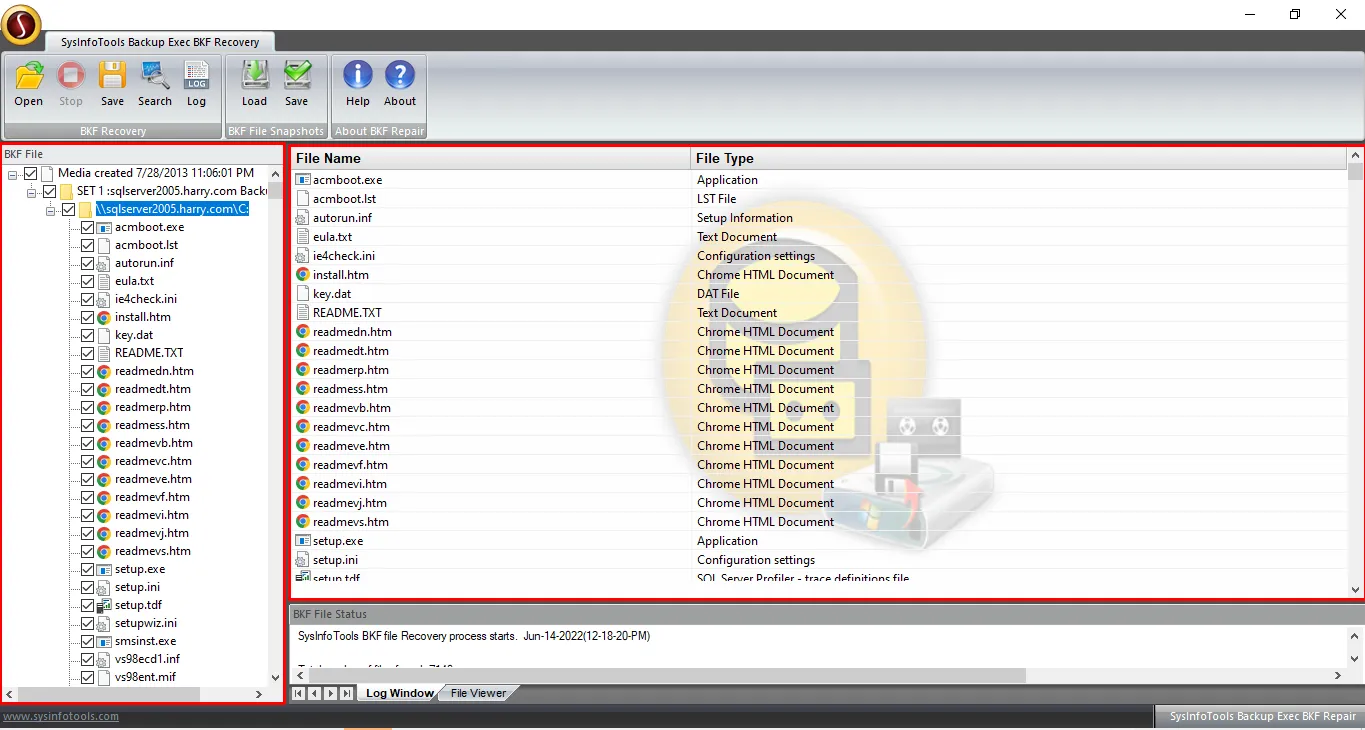
Task: Click the BKF tree scrollbar down arrow
Action: coord(276,678)
